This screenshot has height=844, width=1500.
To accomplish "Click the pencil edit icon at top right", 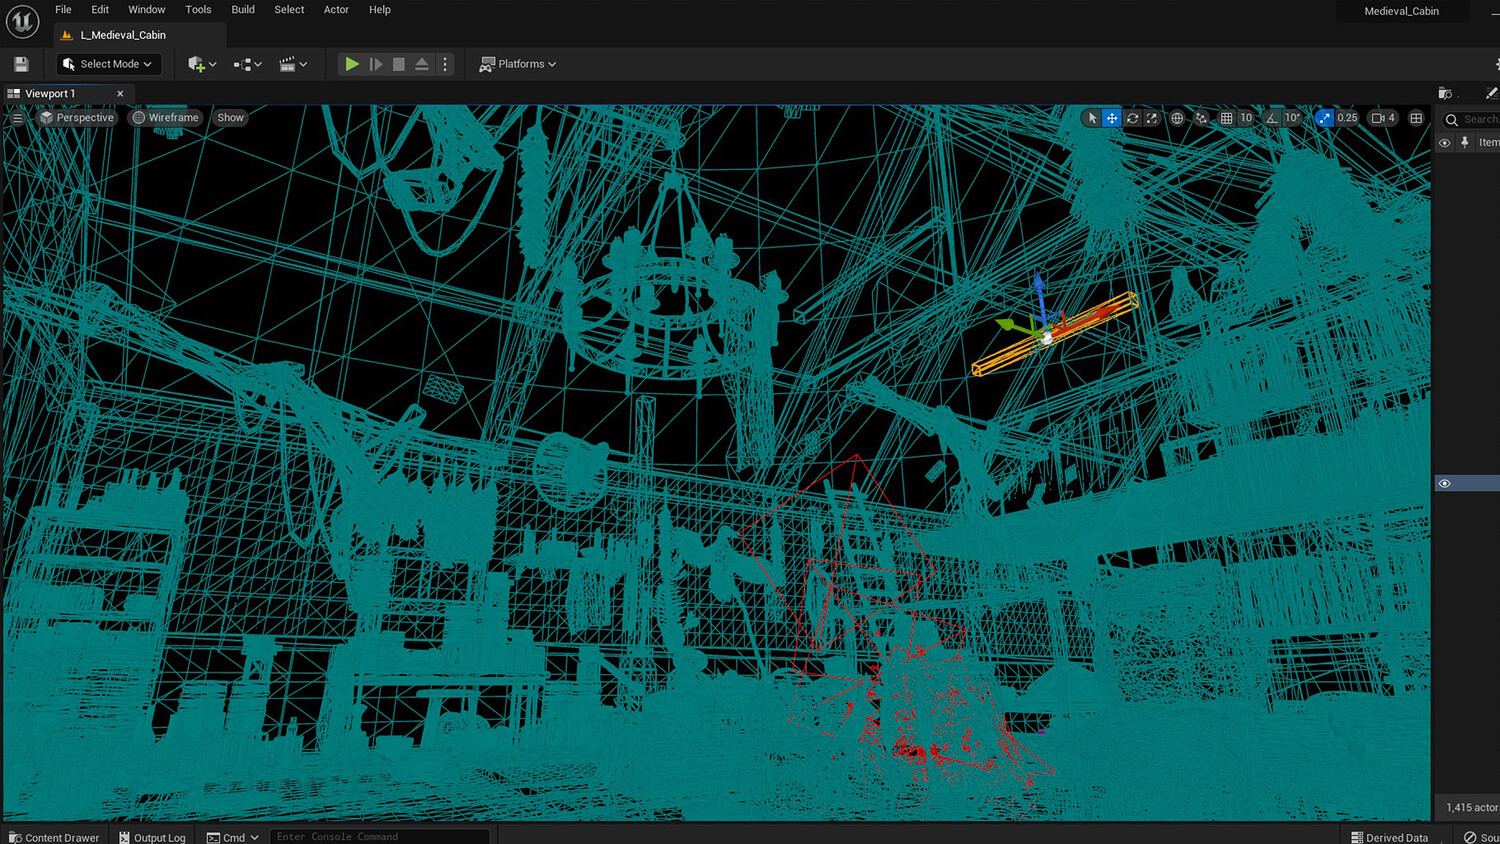I will click(x=1491, y=93).
